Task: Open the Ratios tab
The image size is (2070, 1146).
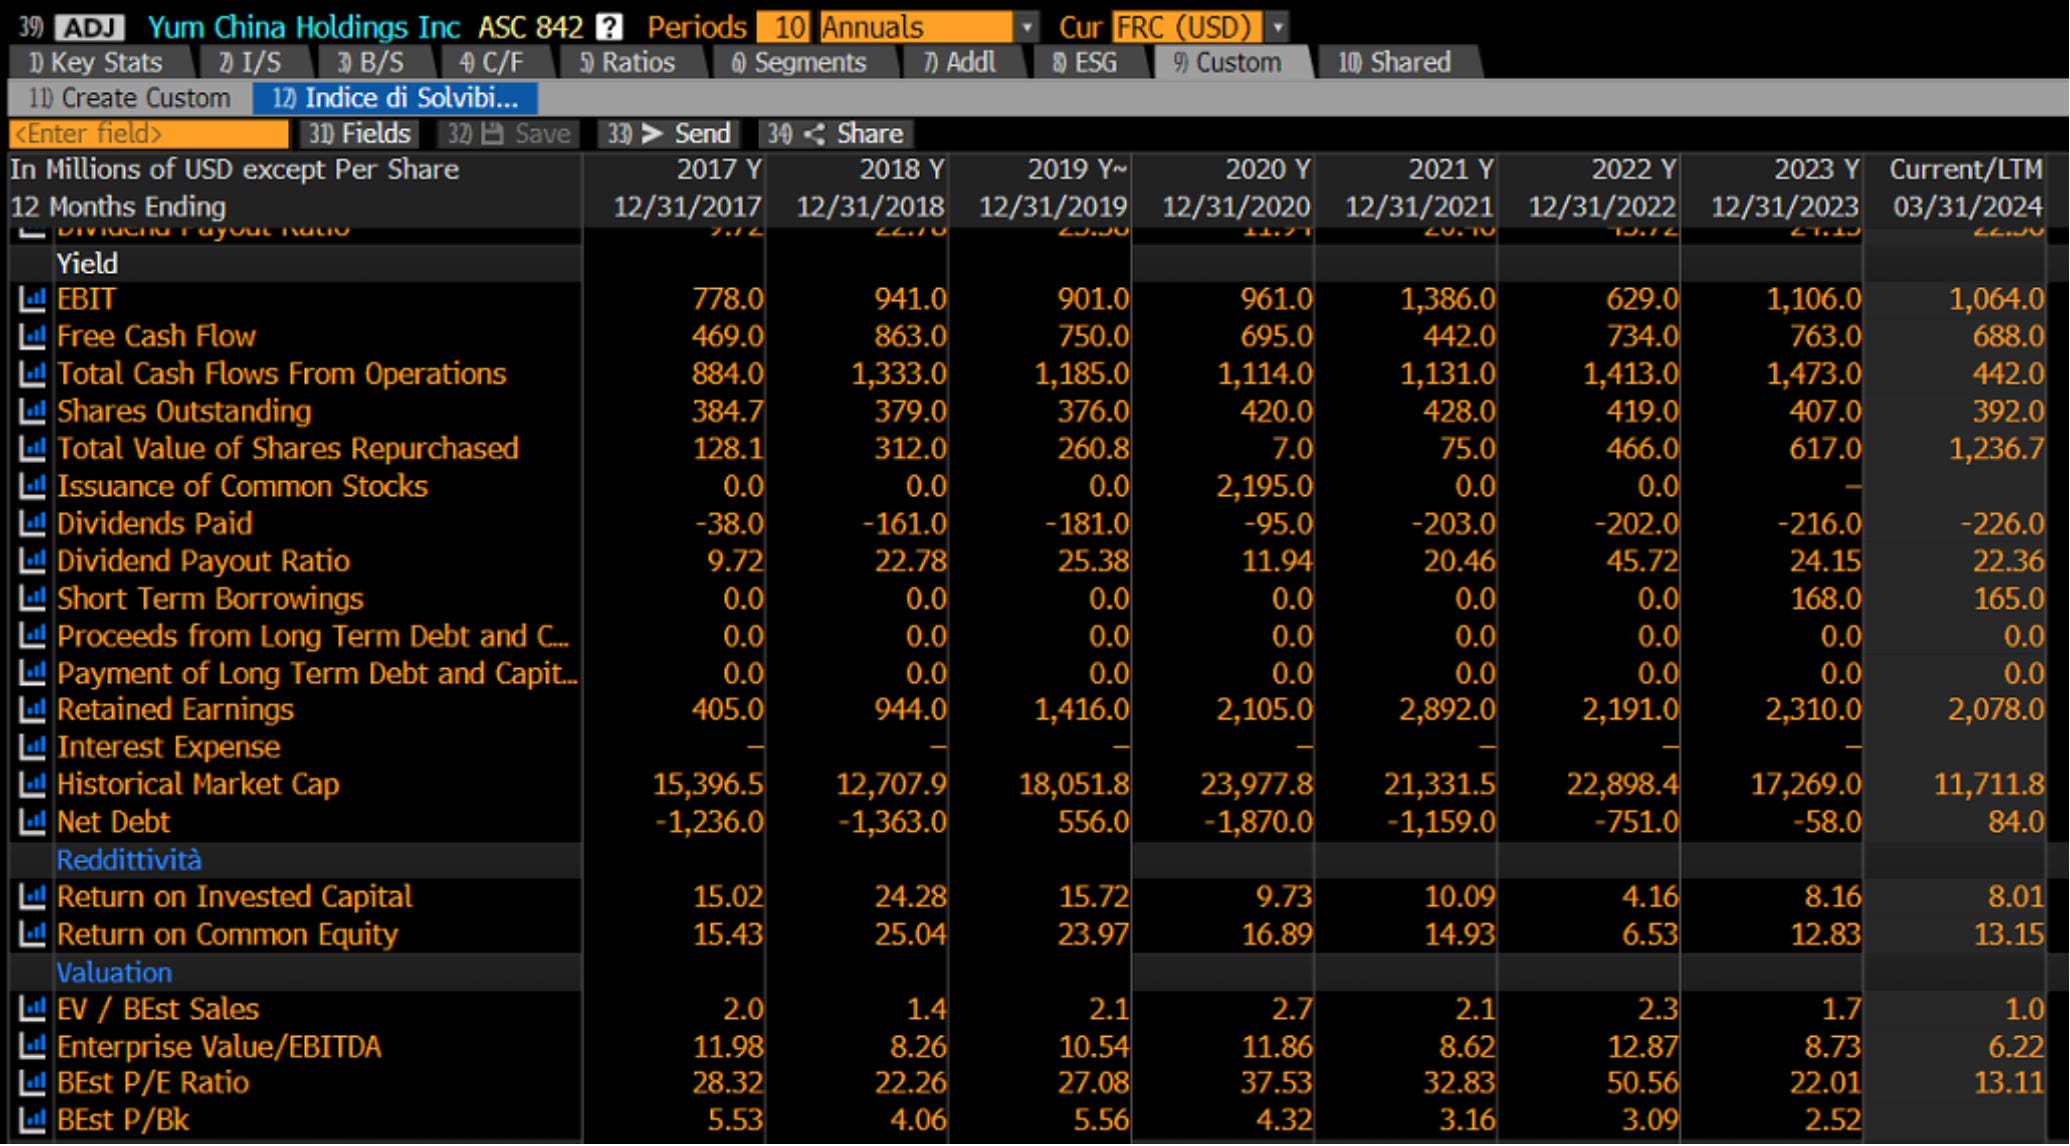Action: 627,63
